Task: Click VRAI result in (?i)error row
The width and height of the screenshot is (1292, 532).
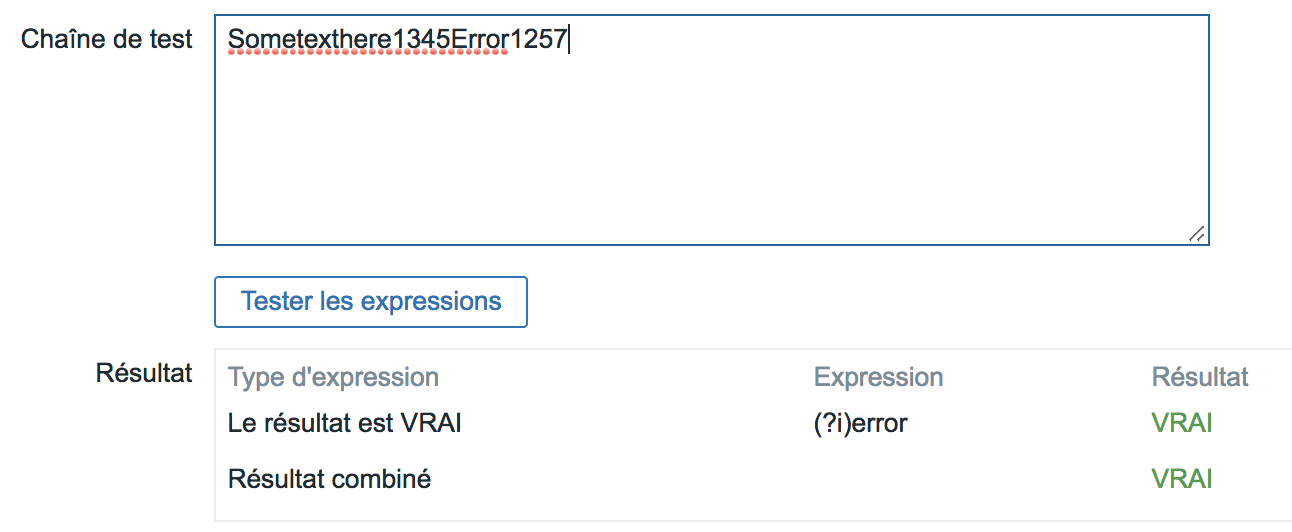Action: 1182,424
